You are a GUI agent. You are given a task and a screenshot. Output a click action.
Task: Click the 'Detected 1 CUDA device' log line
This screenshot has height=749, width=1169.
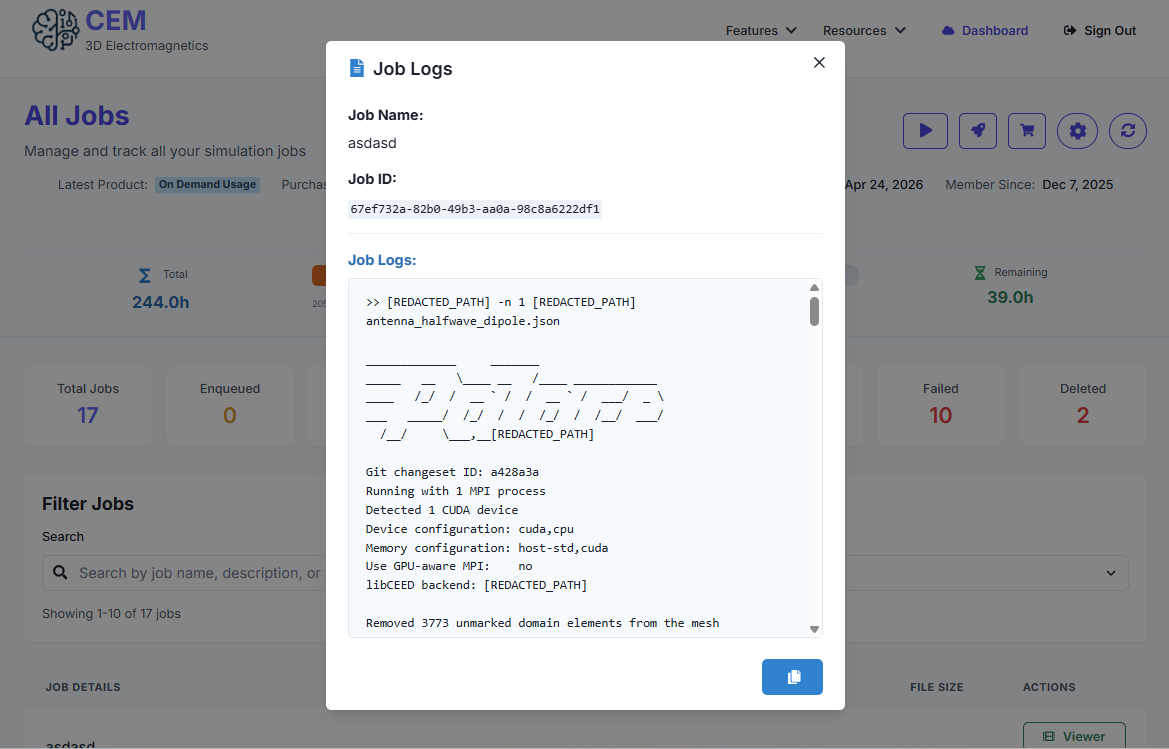(441, 510)
